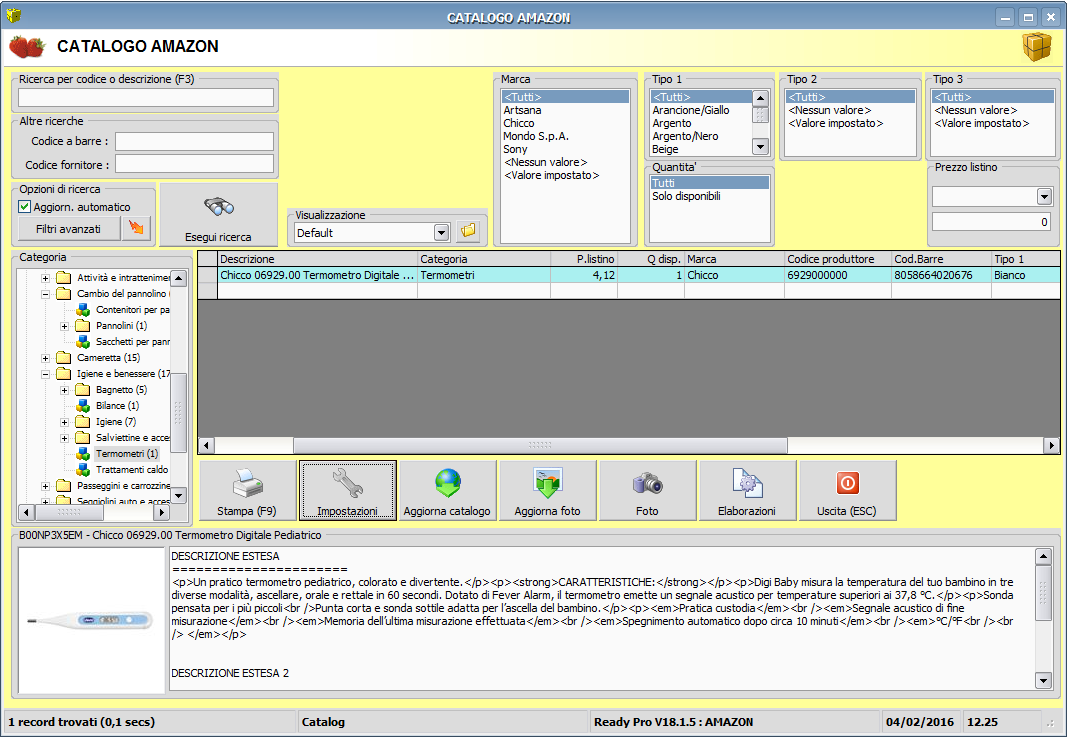Open Foto camera button

click(x=647, y=491)
